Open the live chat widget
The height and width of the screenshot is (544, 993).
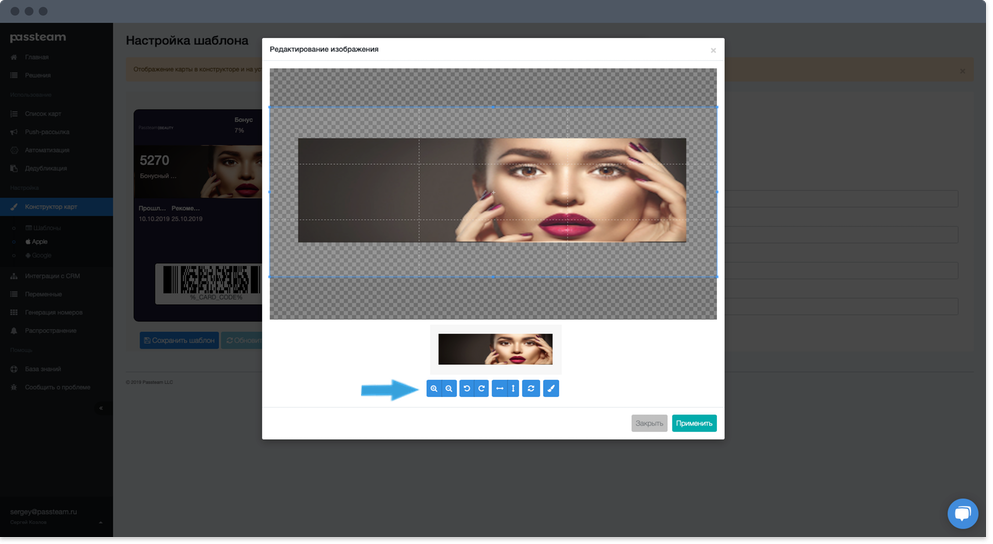[963, 513]
